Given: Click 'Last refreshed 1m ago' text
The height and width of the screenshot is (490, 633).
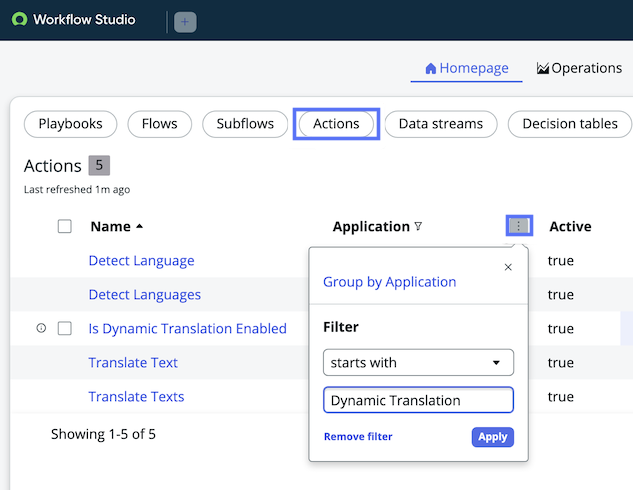Looking at the screenshot, I should 77,189.
